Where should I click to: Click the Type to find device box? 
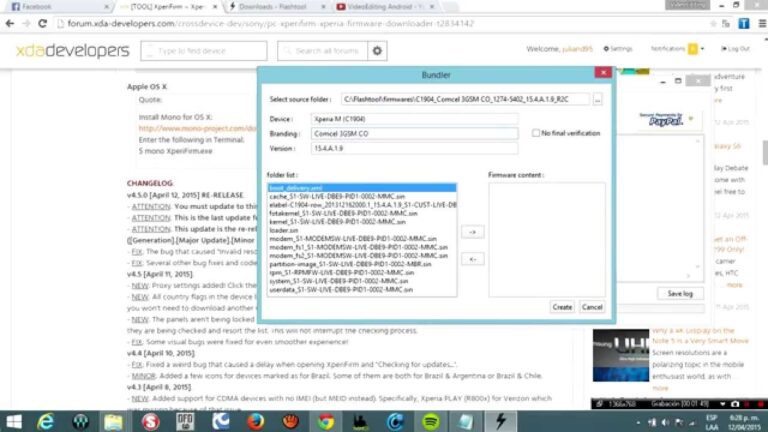(204, 50)
